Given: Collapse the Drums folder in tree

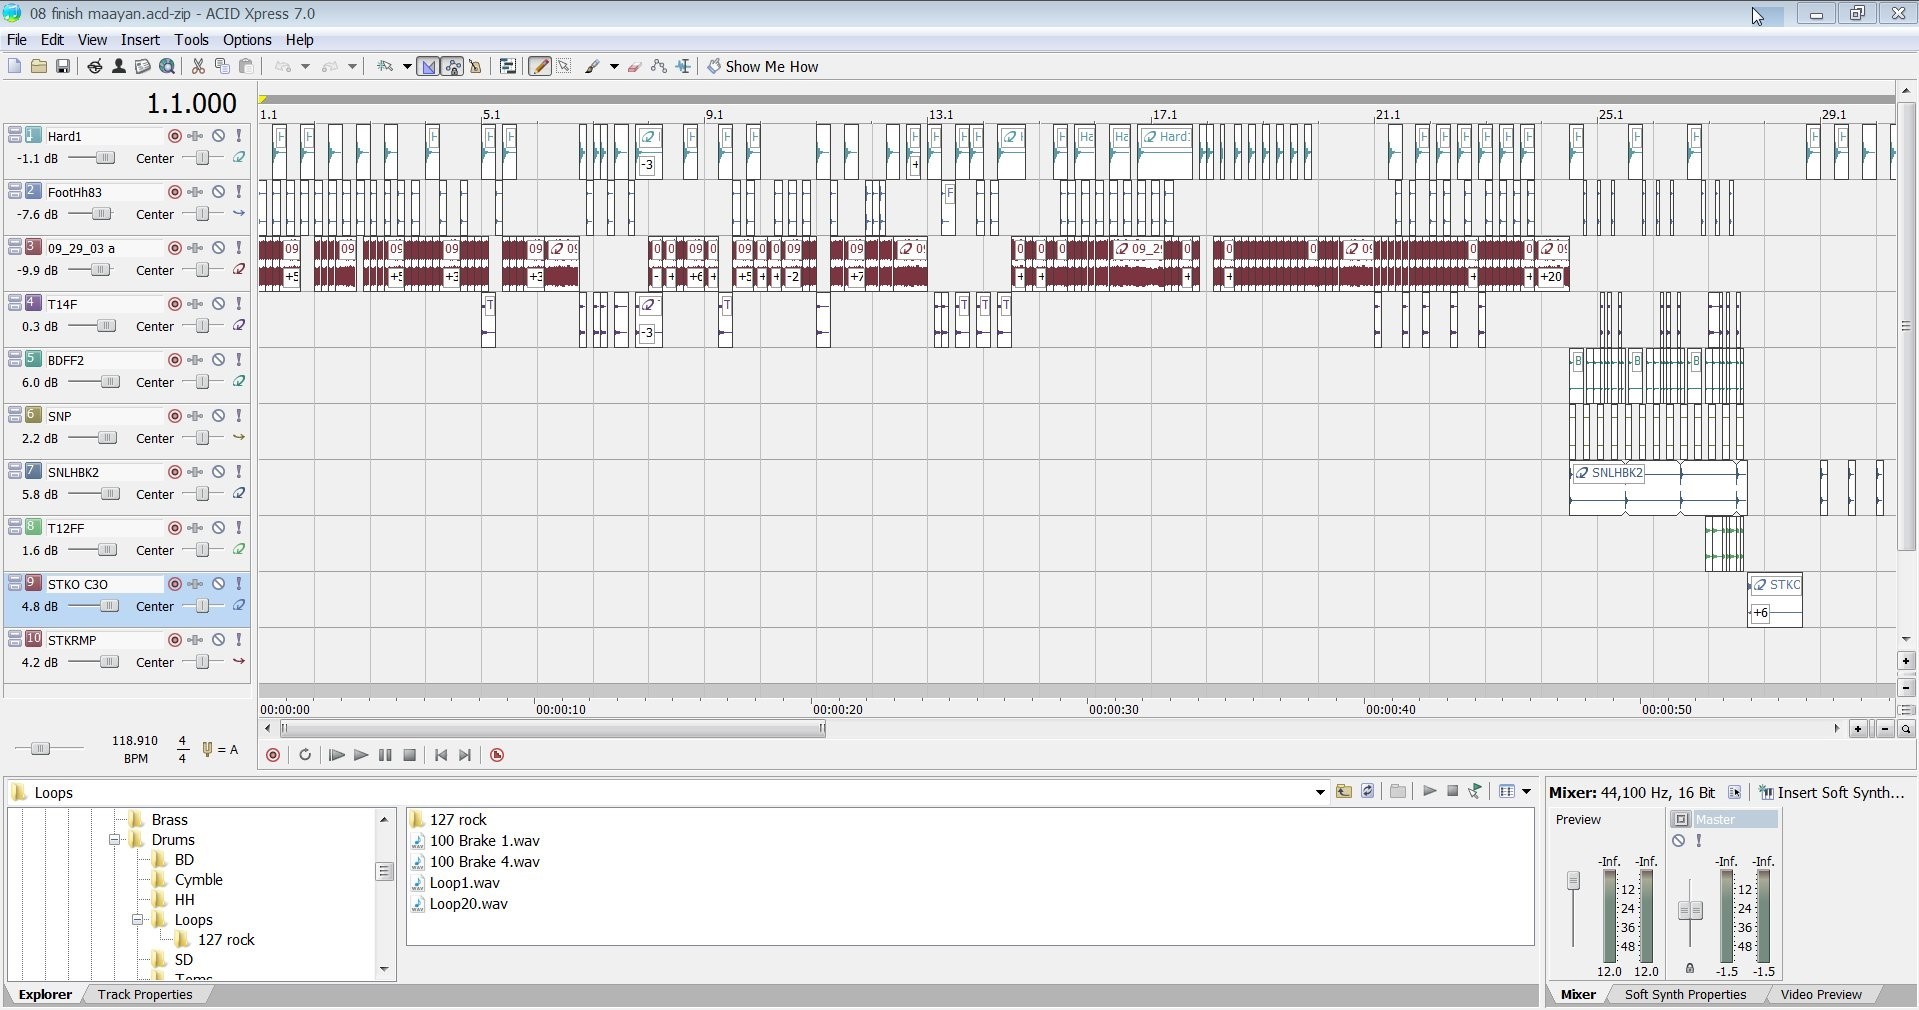Looking at the screenshot, I should (x=115, y=840).
